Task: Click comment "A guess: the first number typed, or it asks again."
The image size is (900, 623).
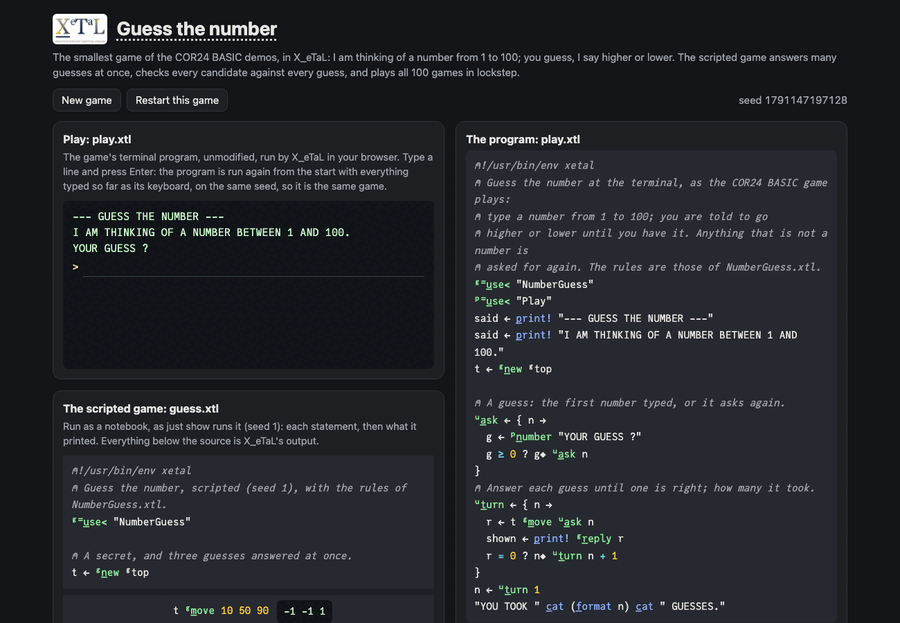Action: pyautogui.click(x=629, y=403)
